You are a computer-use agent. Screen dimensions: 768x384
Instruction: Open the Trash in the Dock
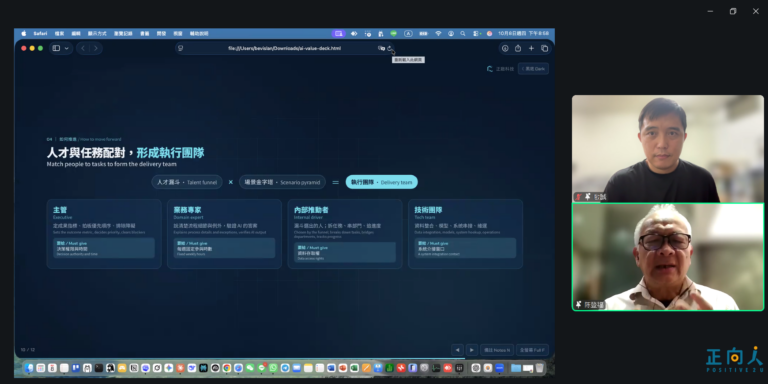(x=539, y=368)
